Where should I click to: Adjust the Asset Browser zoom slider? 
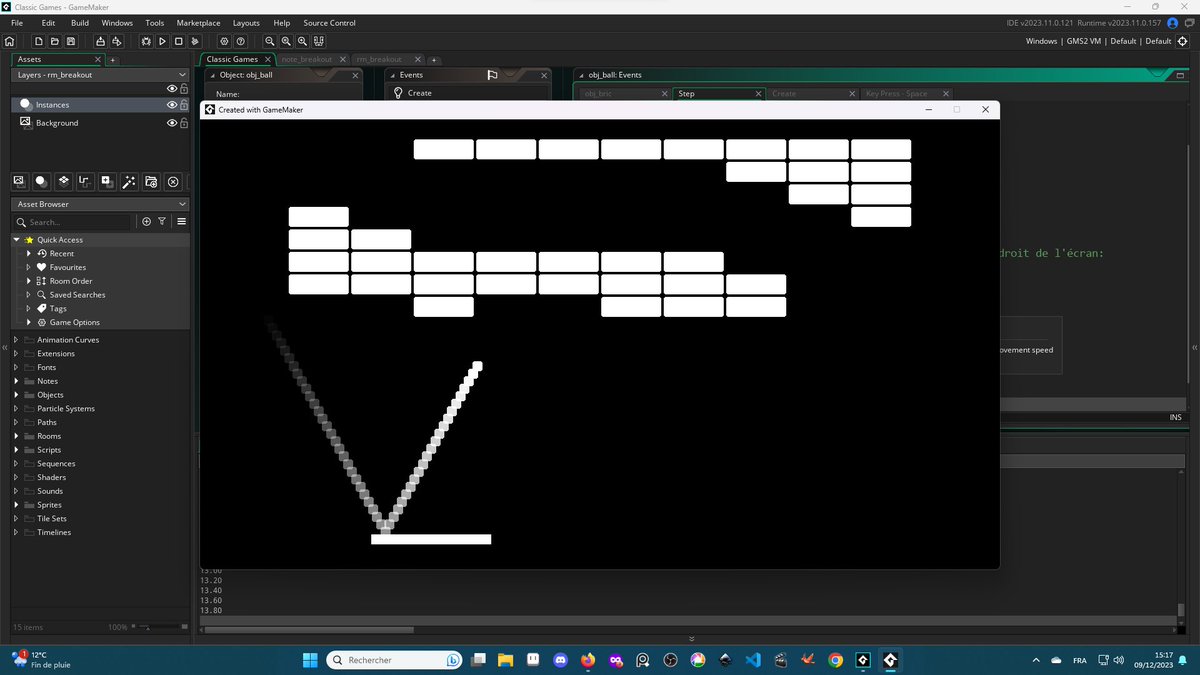point(158,627)
